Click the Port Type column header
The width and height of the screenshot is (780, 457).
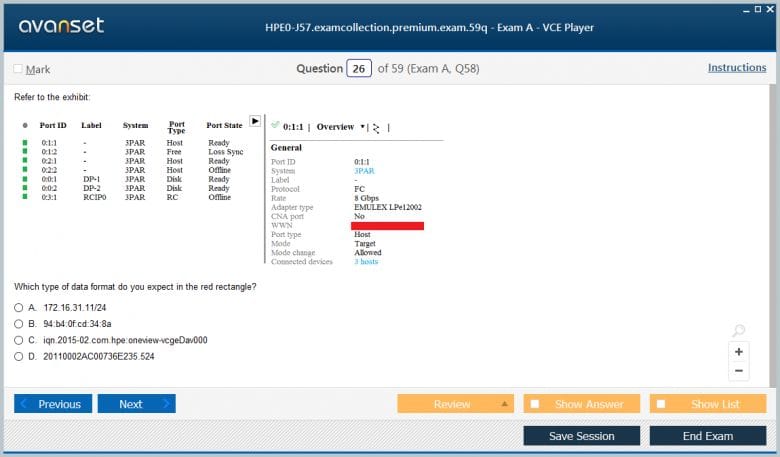click(177, 127)
